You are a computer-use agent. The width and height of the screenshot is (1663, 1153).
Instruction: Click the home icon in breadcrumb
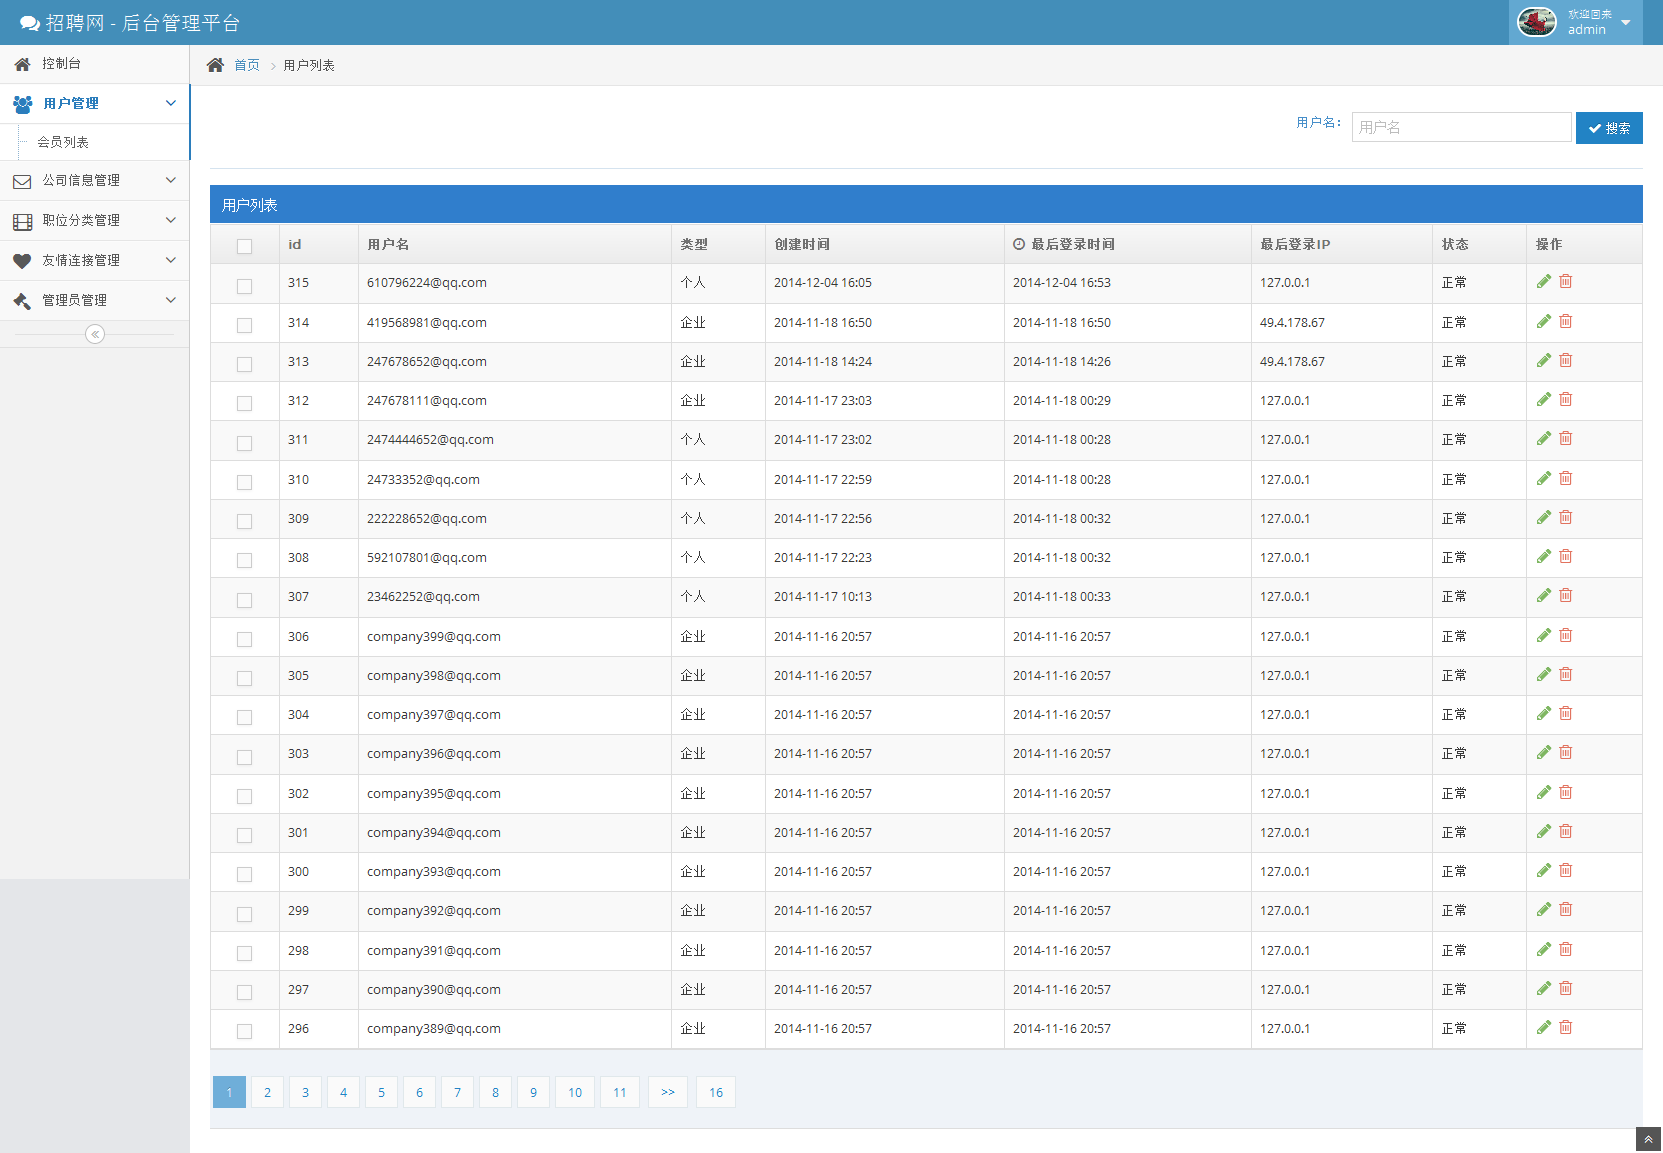pyautogui.click(x=215, y=65)
